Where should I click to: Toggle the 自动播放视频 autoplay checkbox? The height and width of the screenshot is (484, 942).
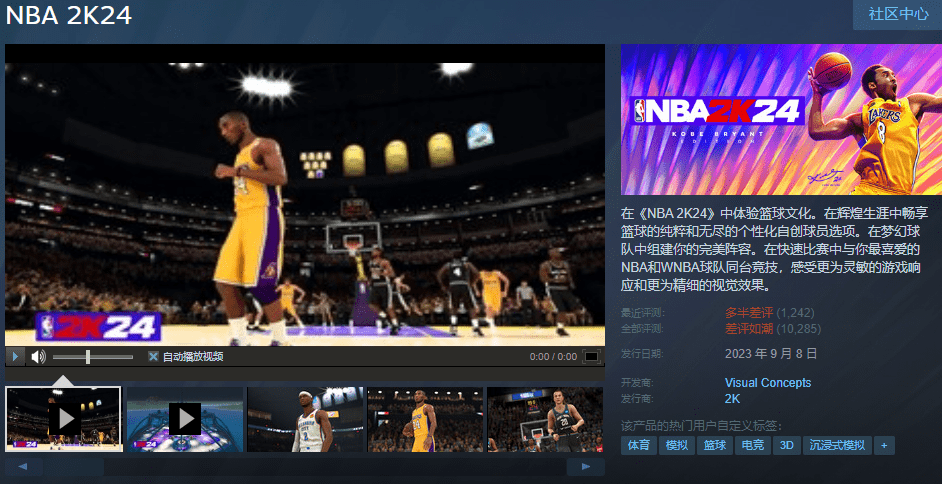pyautogui.click(x=153, y=356)
